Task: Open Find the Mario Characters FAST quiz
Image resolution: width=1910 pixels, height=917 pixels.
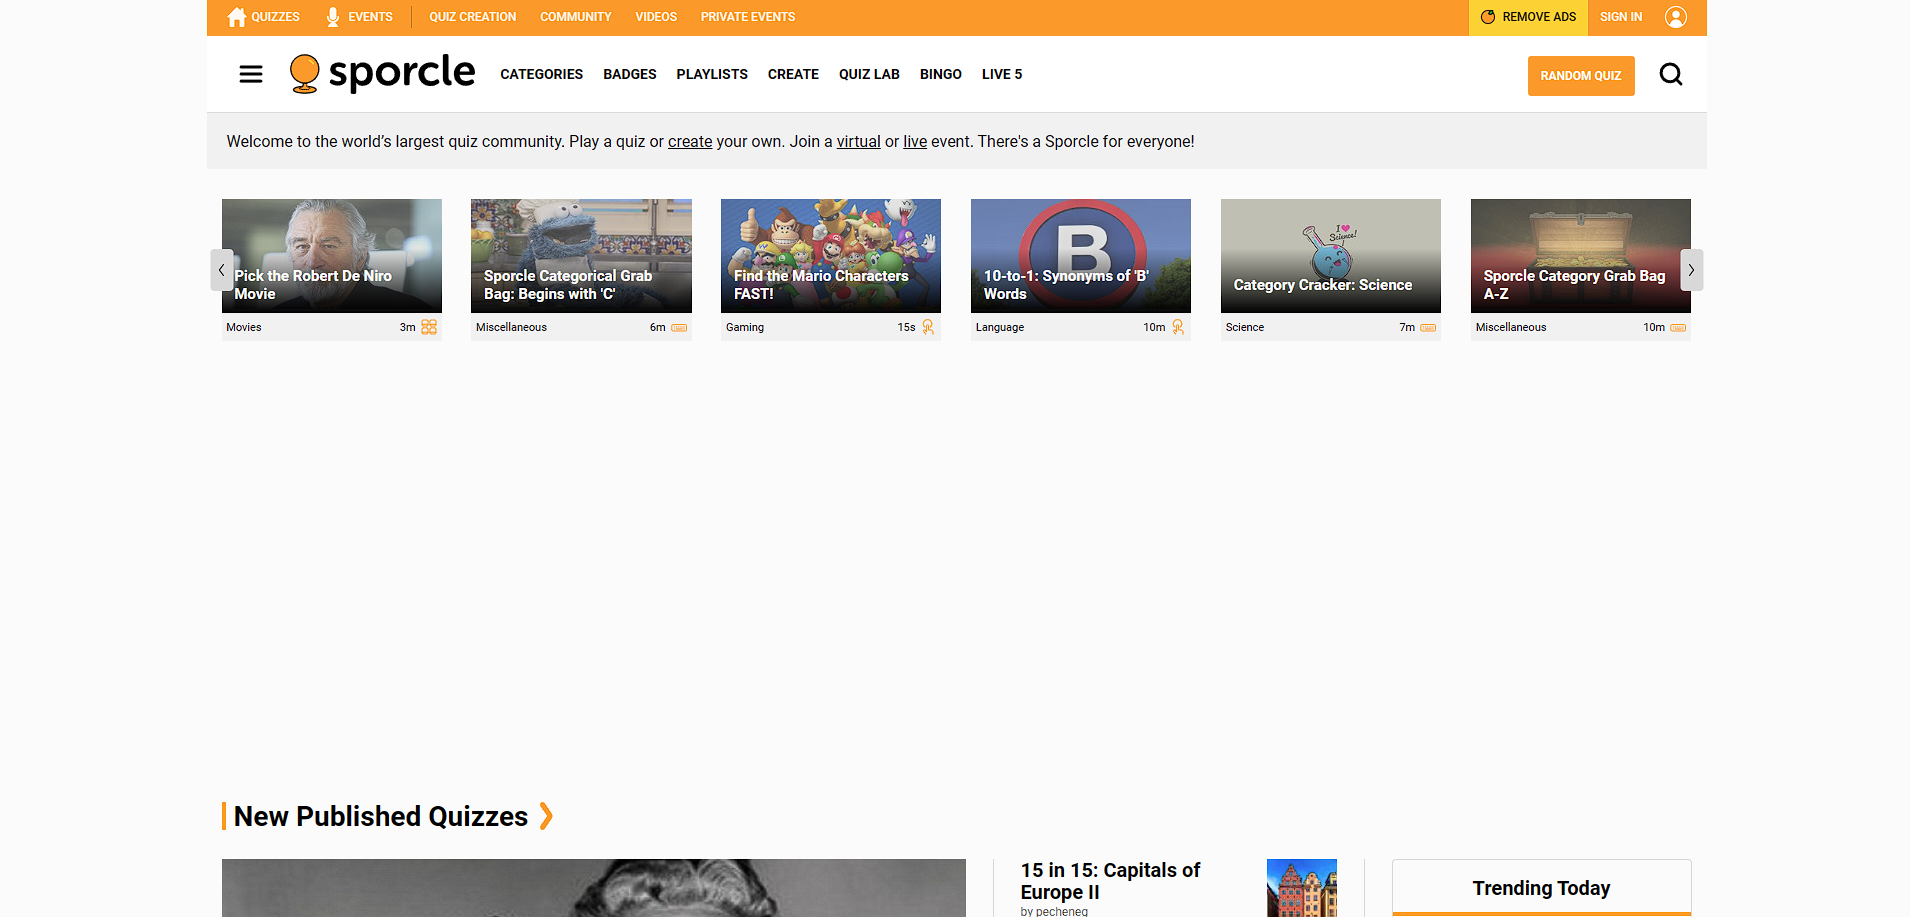Action: click(x=831, y=256)
